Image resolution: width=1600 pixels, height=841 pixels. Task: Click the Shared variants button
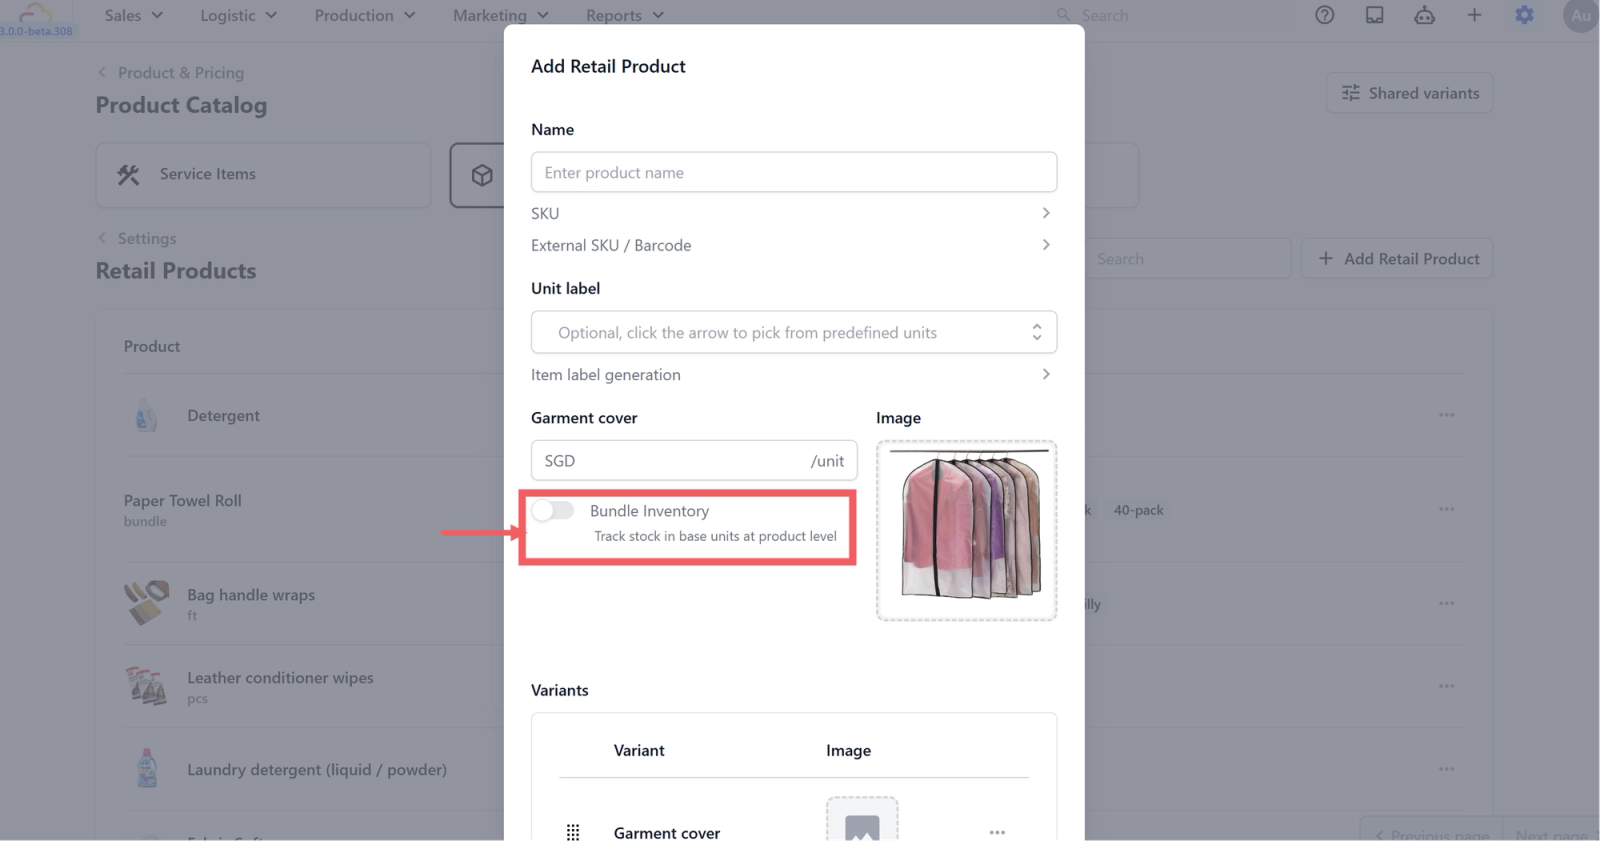pos(1410,93)
